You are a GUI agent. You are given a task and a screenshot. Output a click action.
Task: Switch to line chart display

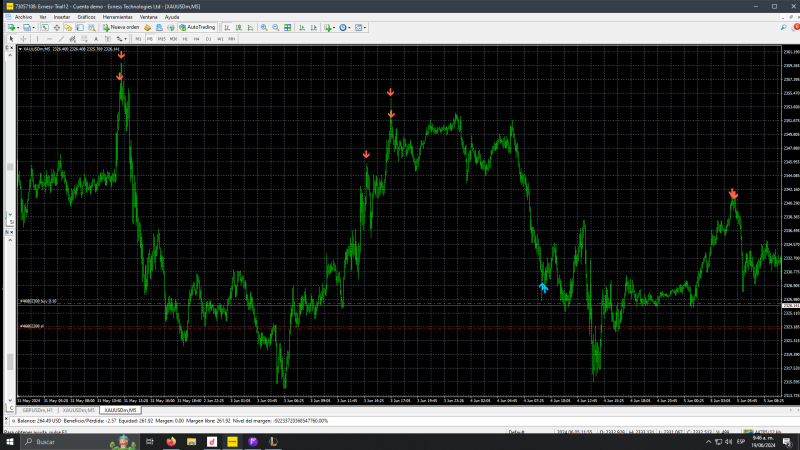click(251, 28)
